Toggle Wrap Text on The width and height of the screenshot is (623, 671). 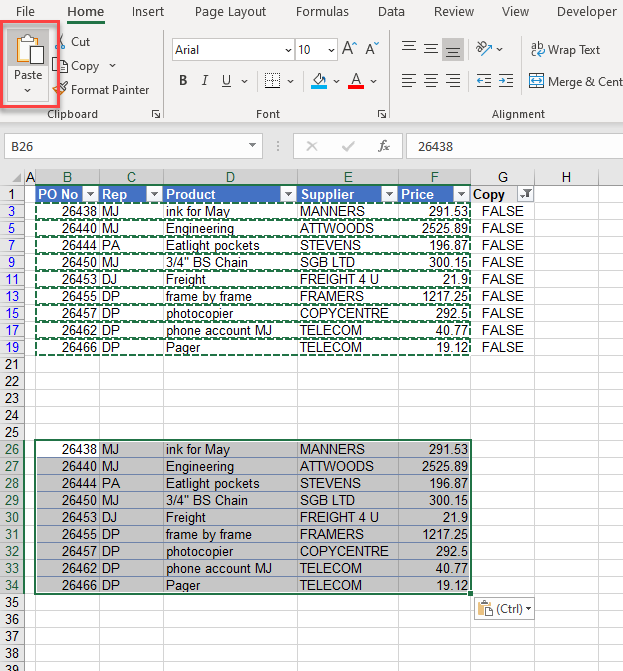tap(565, 49)
